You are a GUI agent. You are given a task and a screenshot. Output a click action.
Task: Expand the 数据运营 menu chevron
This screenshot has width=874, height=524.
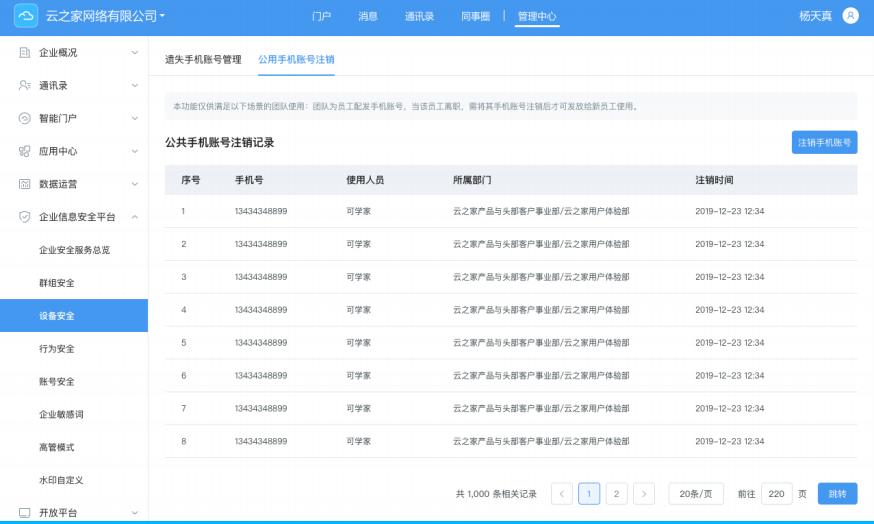click(134, 184)
